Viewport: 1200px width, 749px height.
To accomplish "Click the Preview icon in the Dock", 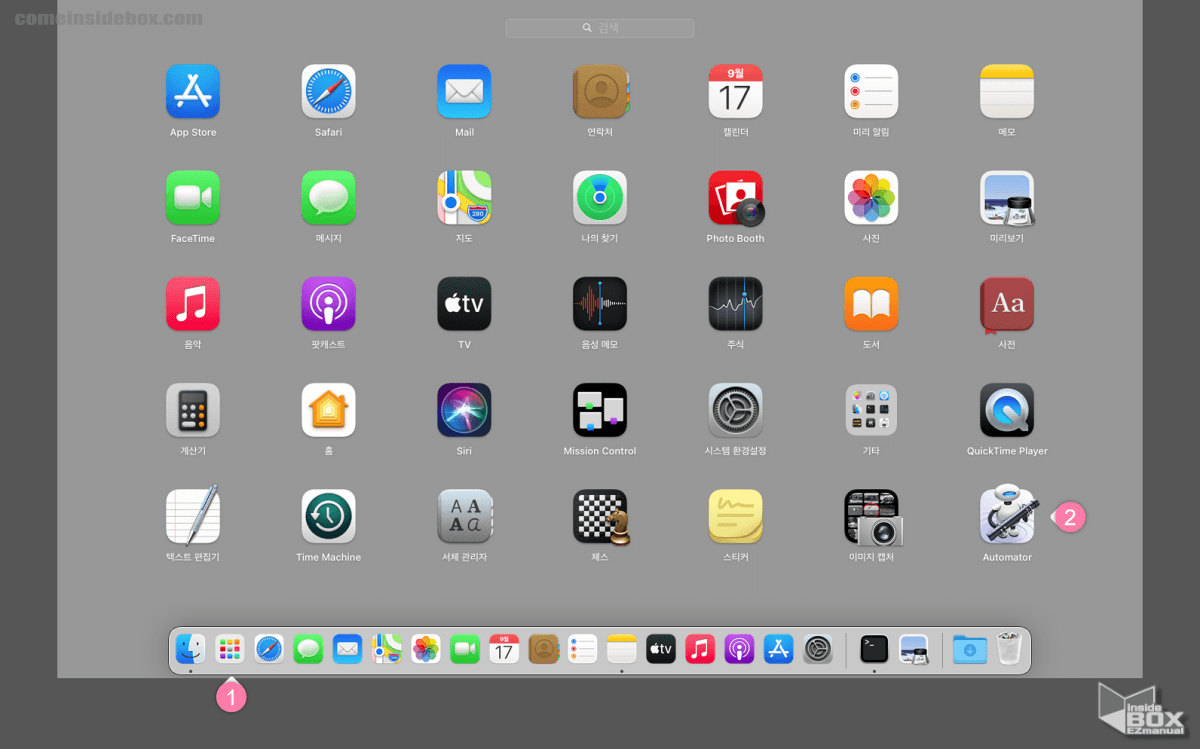I will click(914, 649).
